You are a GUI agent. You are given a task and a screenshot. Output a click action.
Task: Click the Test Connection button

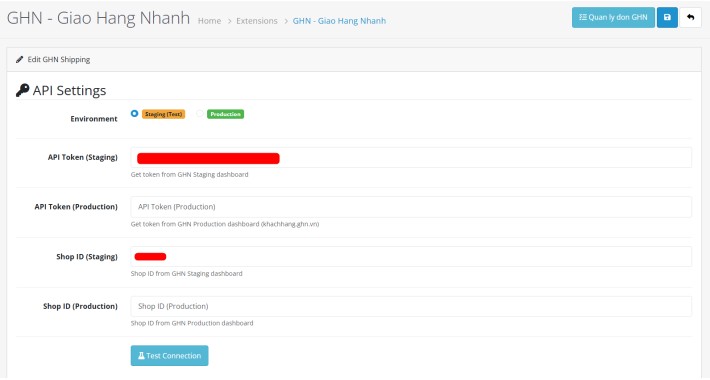point(169,356)
